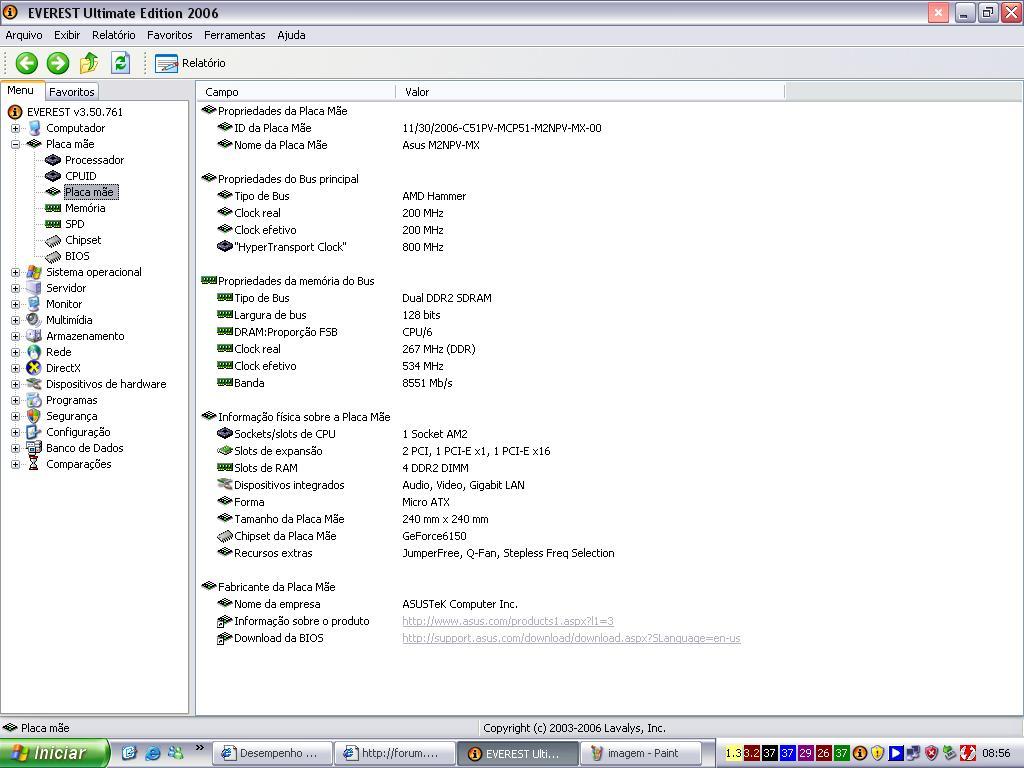
Task: Click the taskbar clock 08:56
Action: click(x=996, y=753)
